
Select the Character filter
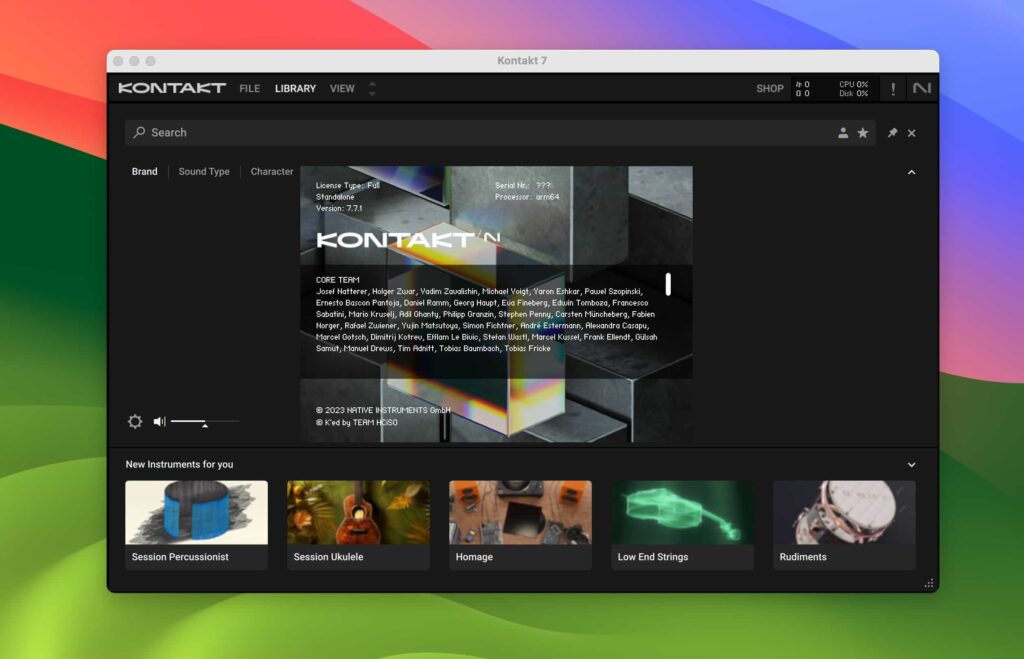[271, 171]
